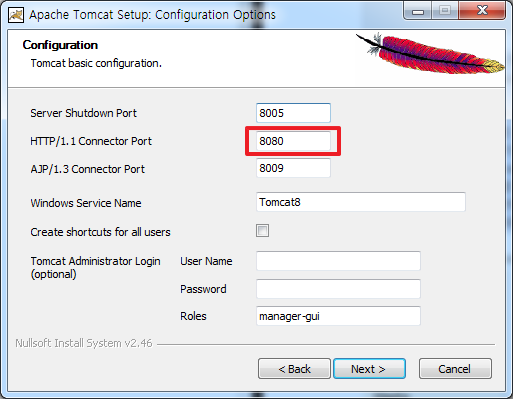Click the administrator Password field

click(x=338, y=289)
